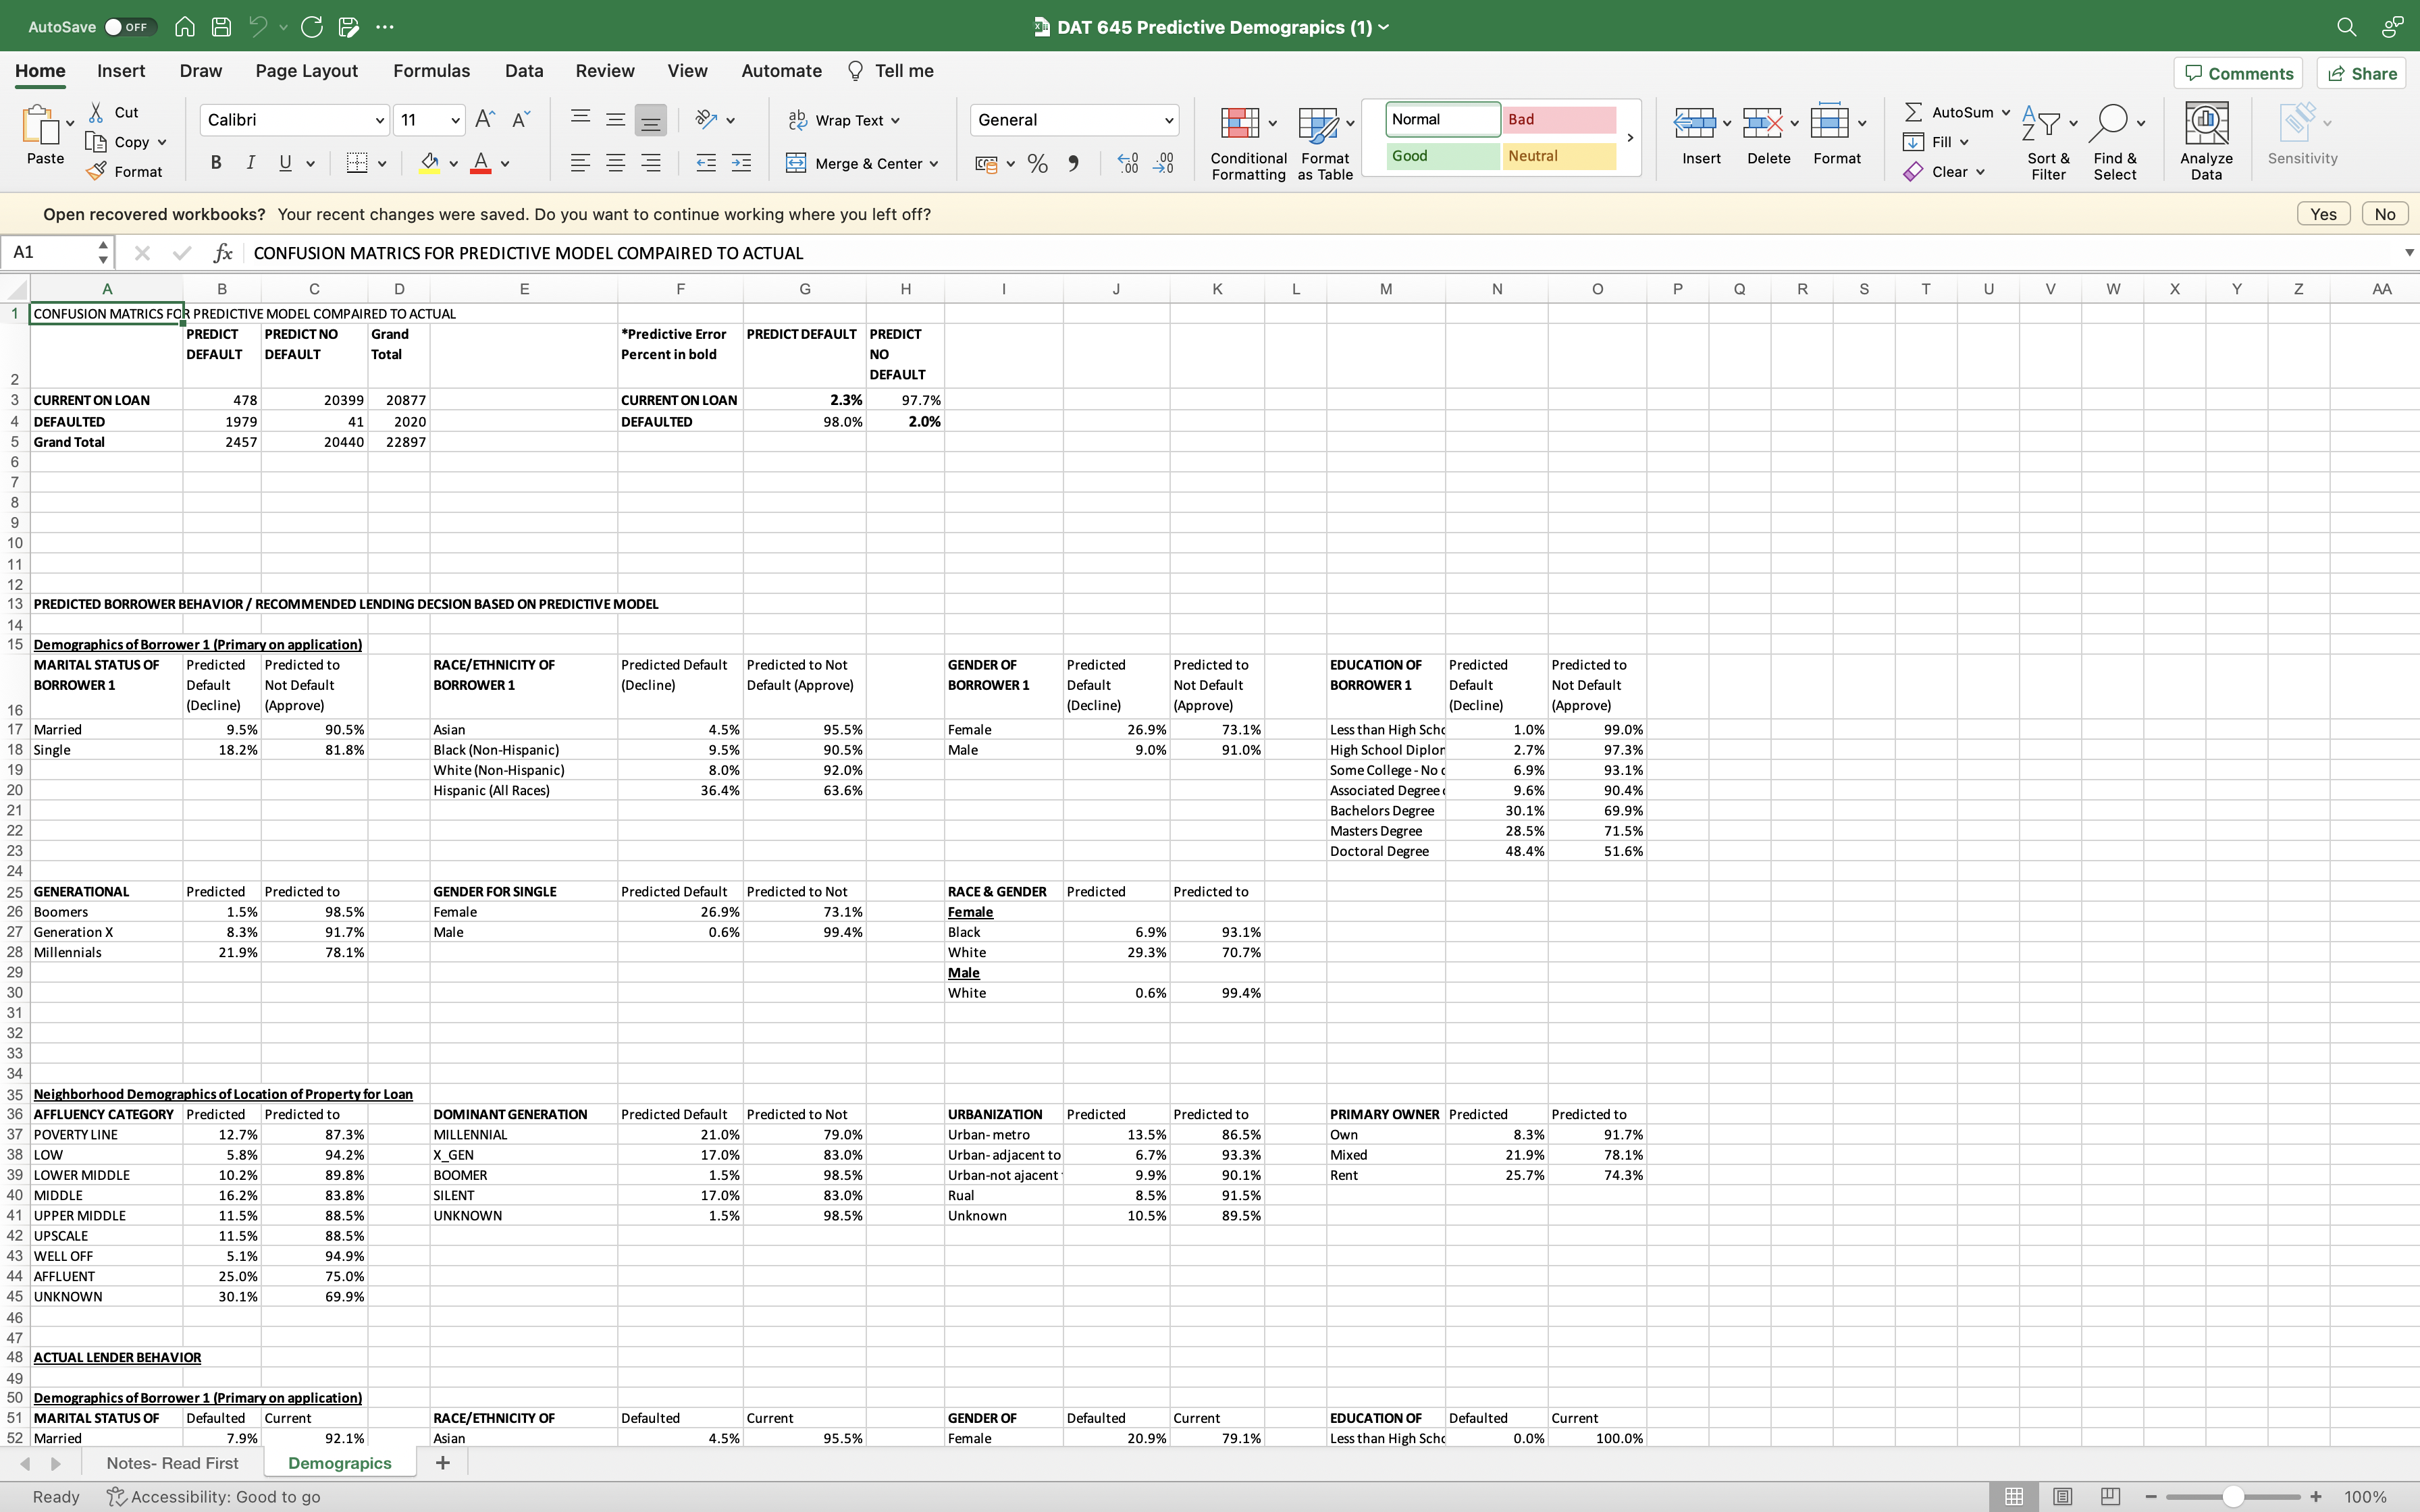
Task: Switch to the Formulas ribbon tab
Action: coord(431,71)
